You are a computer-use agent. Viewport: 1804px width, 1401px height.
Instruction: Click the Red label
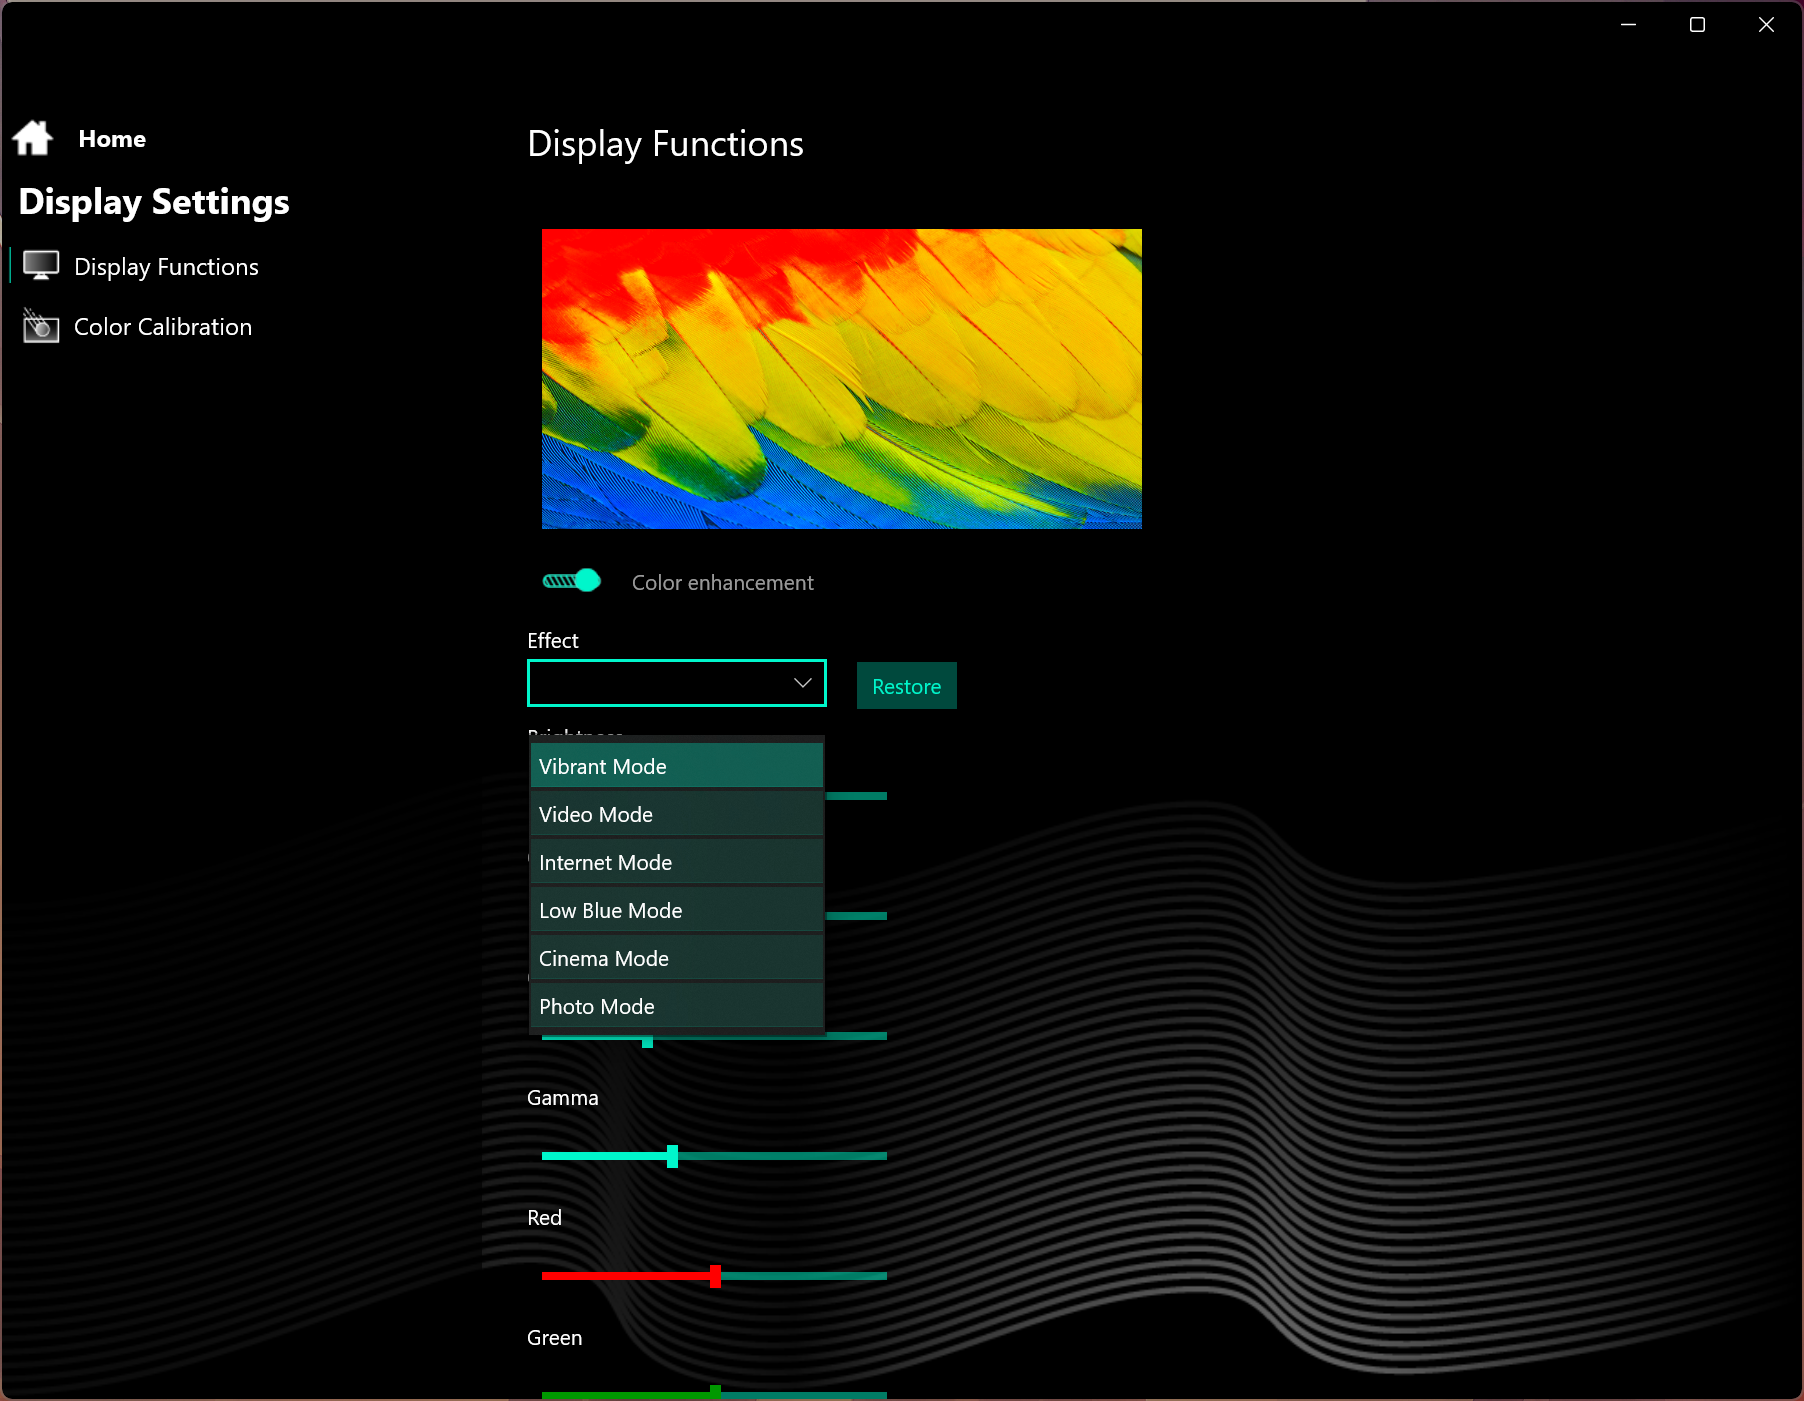pos(545,1217)
